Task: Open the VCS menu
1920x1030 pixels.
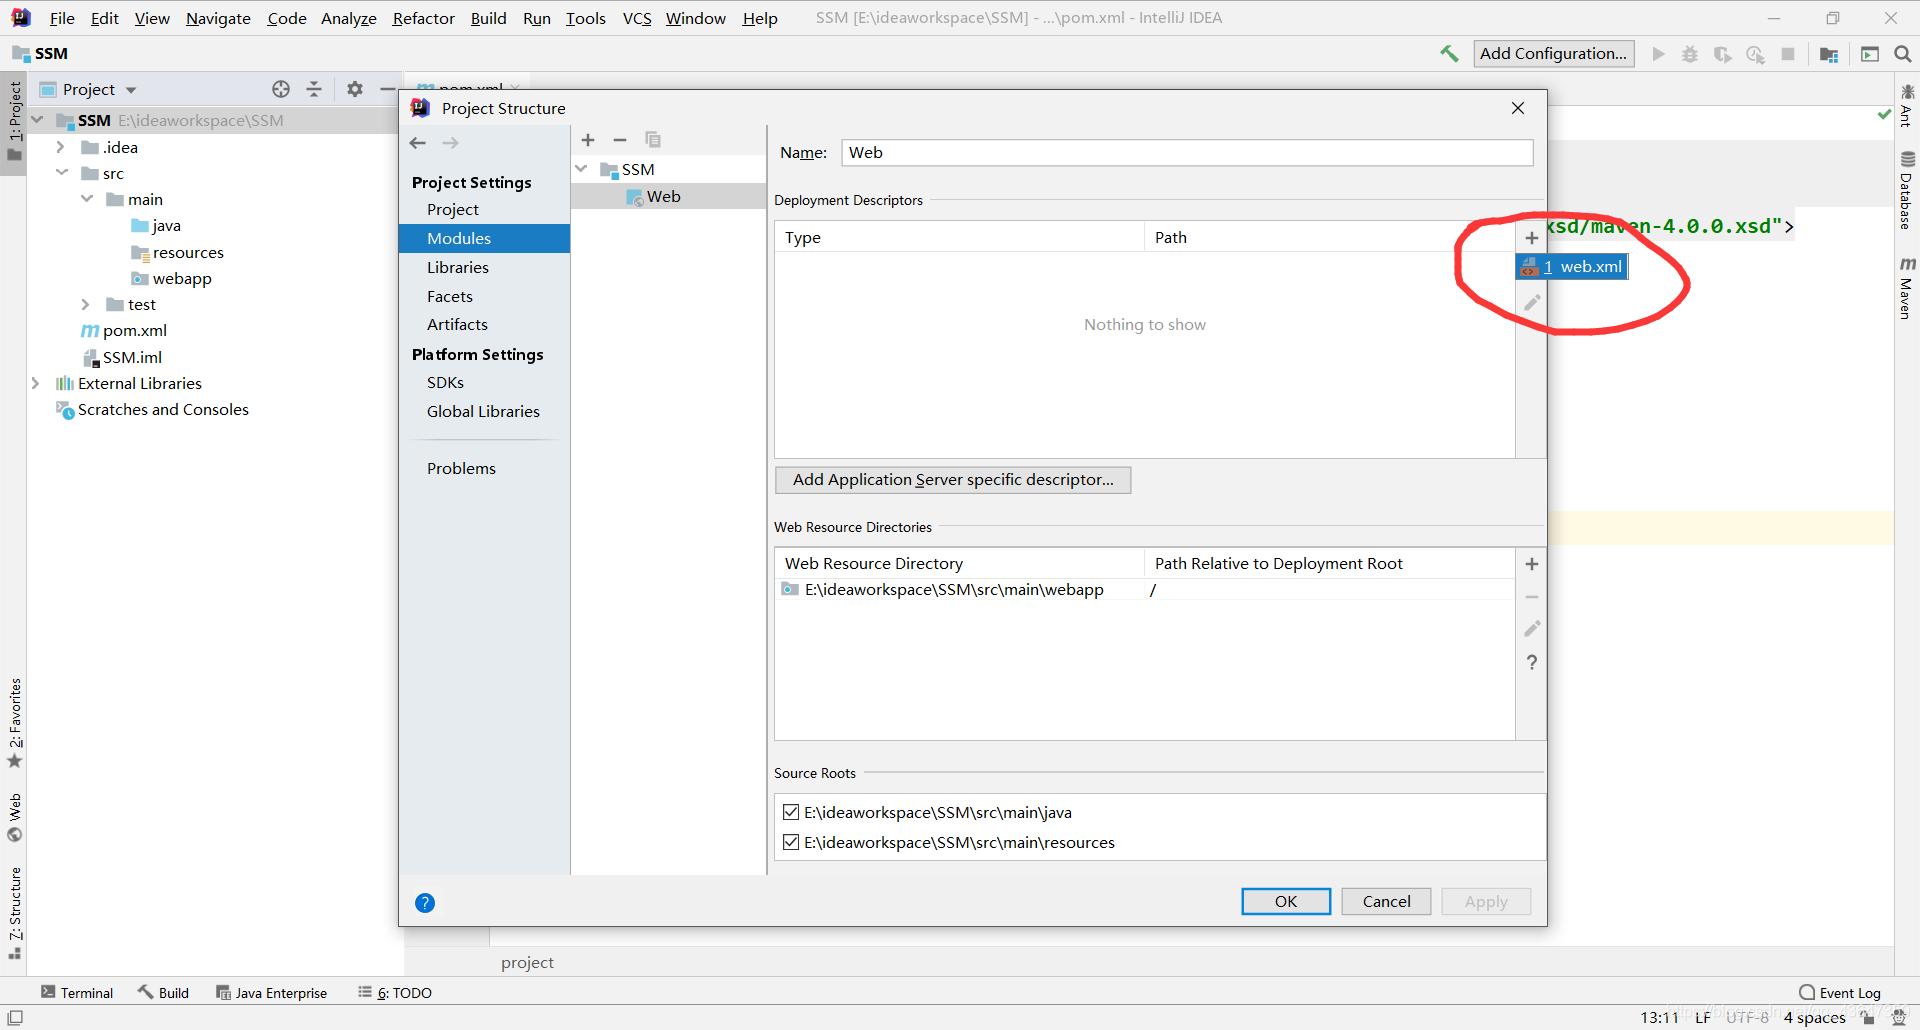Action: 636,18
